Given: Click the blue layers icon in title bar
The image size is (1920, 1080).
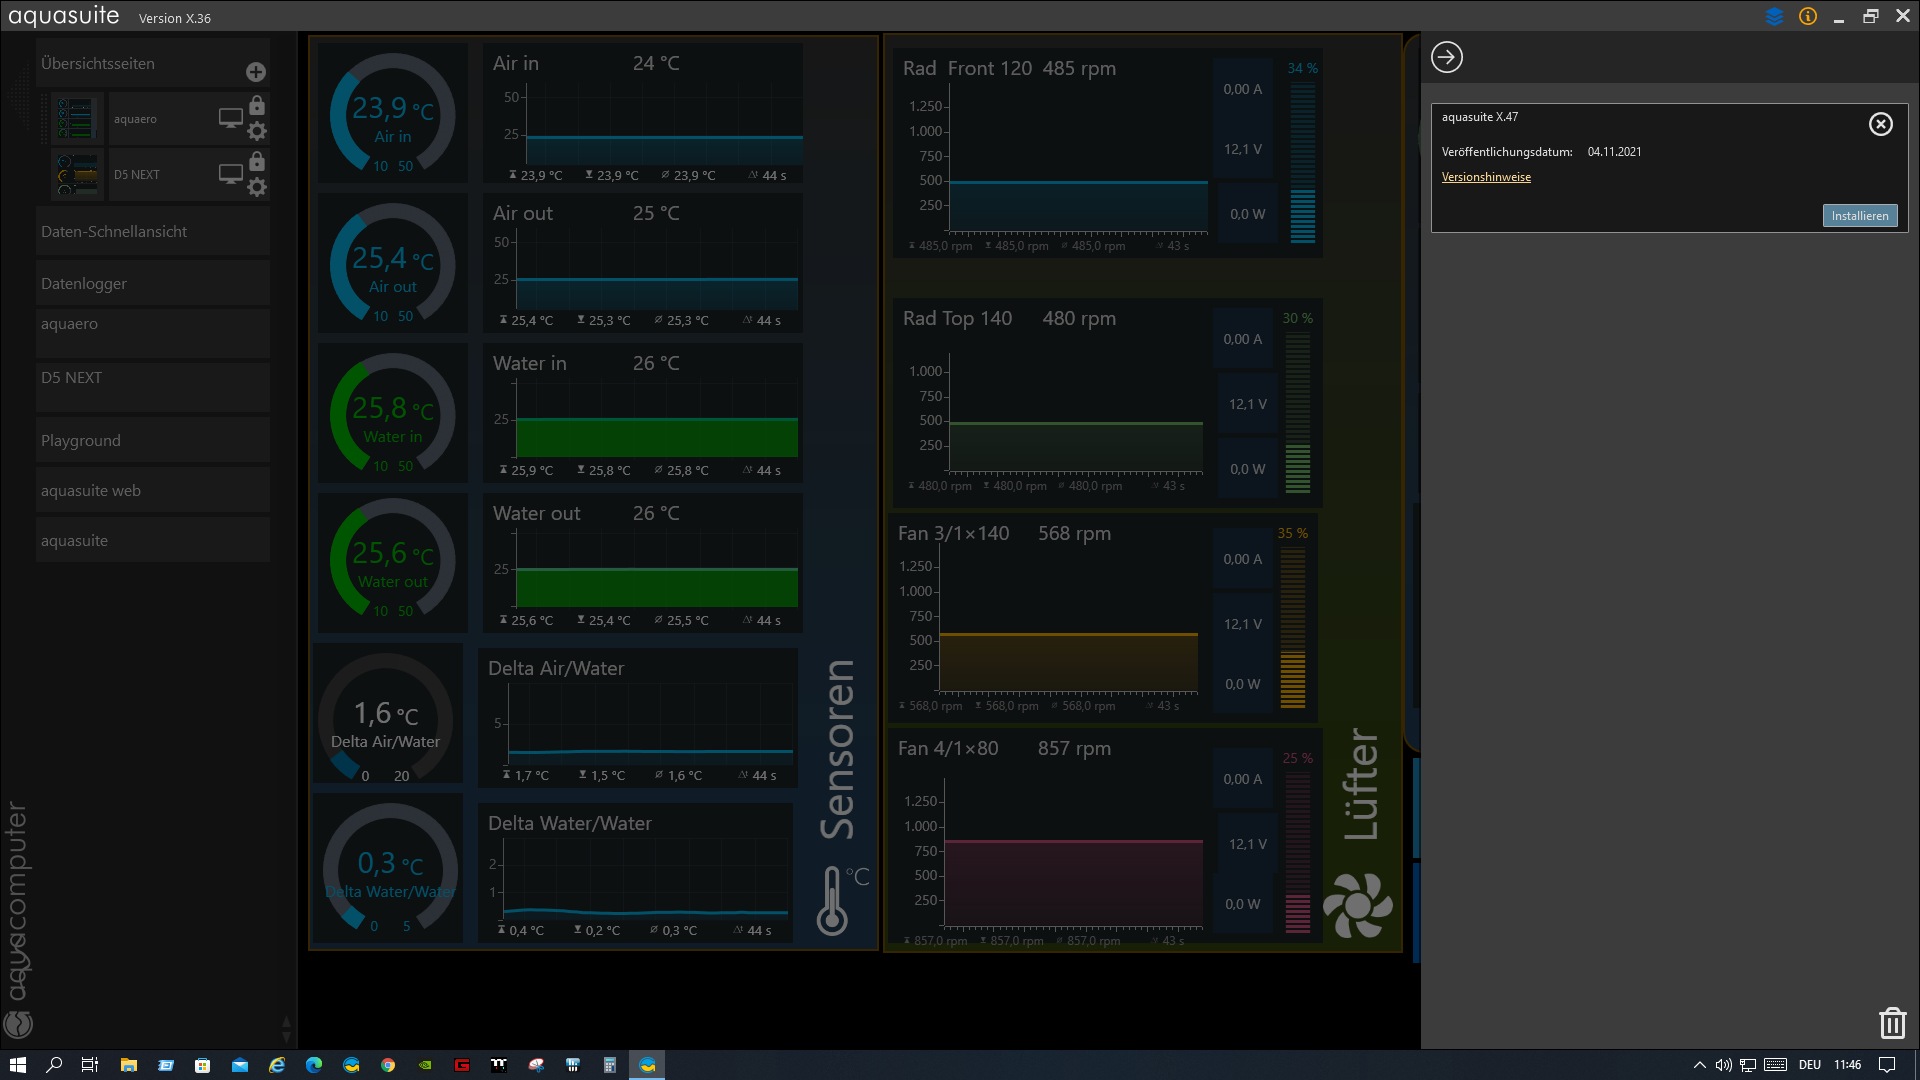Looking at the screenshot, I should tap(1774, 16).
